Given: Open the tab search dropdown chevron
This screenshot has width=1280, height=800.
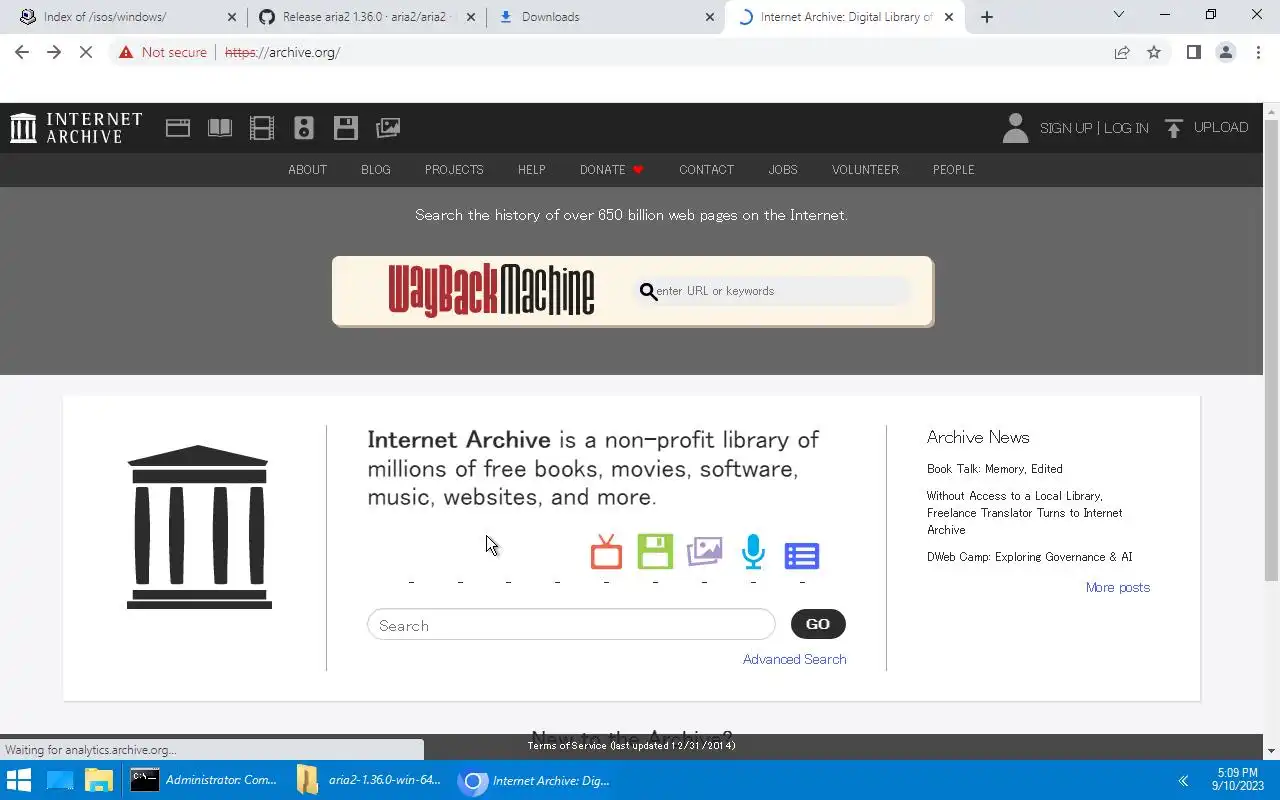Looking at the screenshot, I should [x=1119, y=15].
